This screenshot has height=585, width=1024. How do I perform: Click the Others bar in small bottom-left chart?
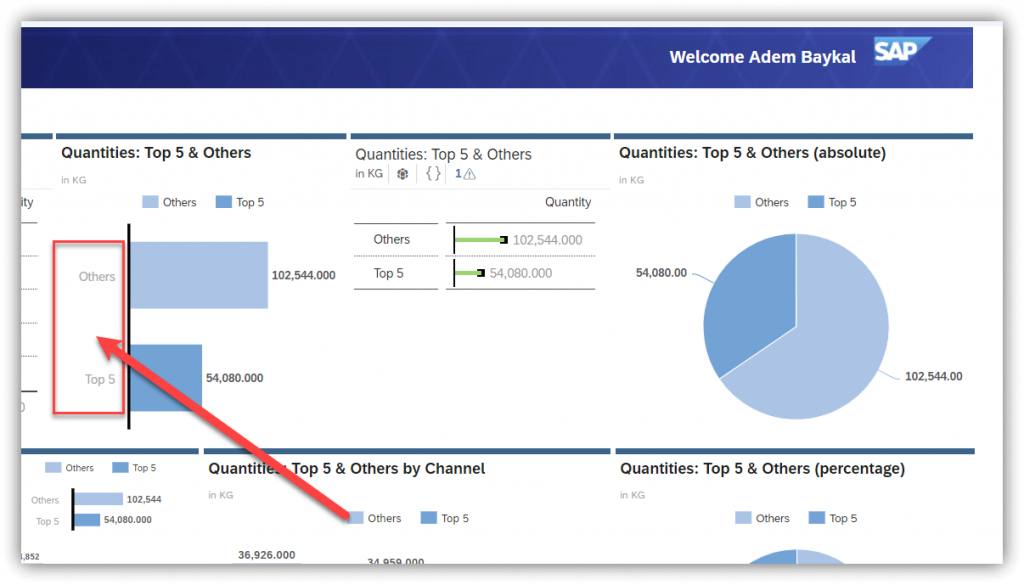(98, 499)
